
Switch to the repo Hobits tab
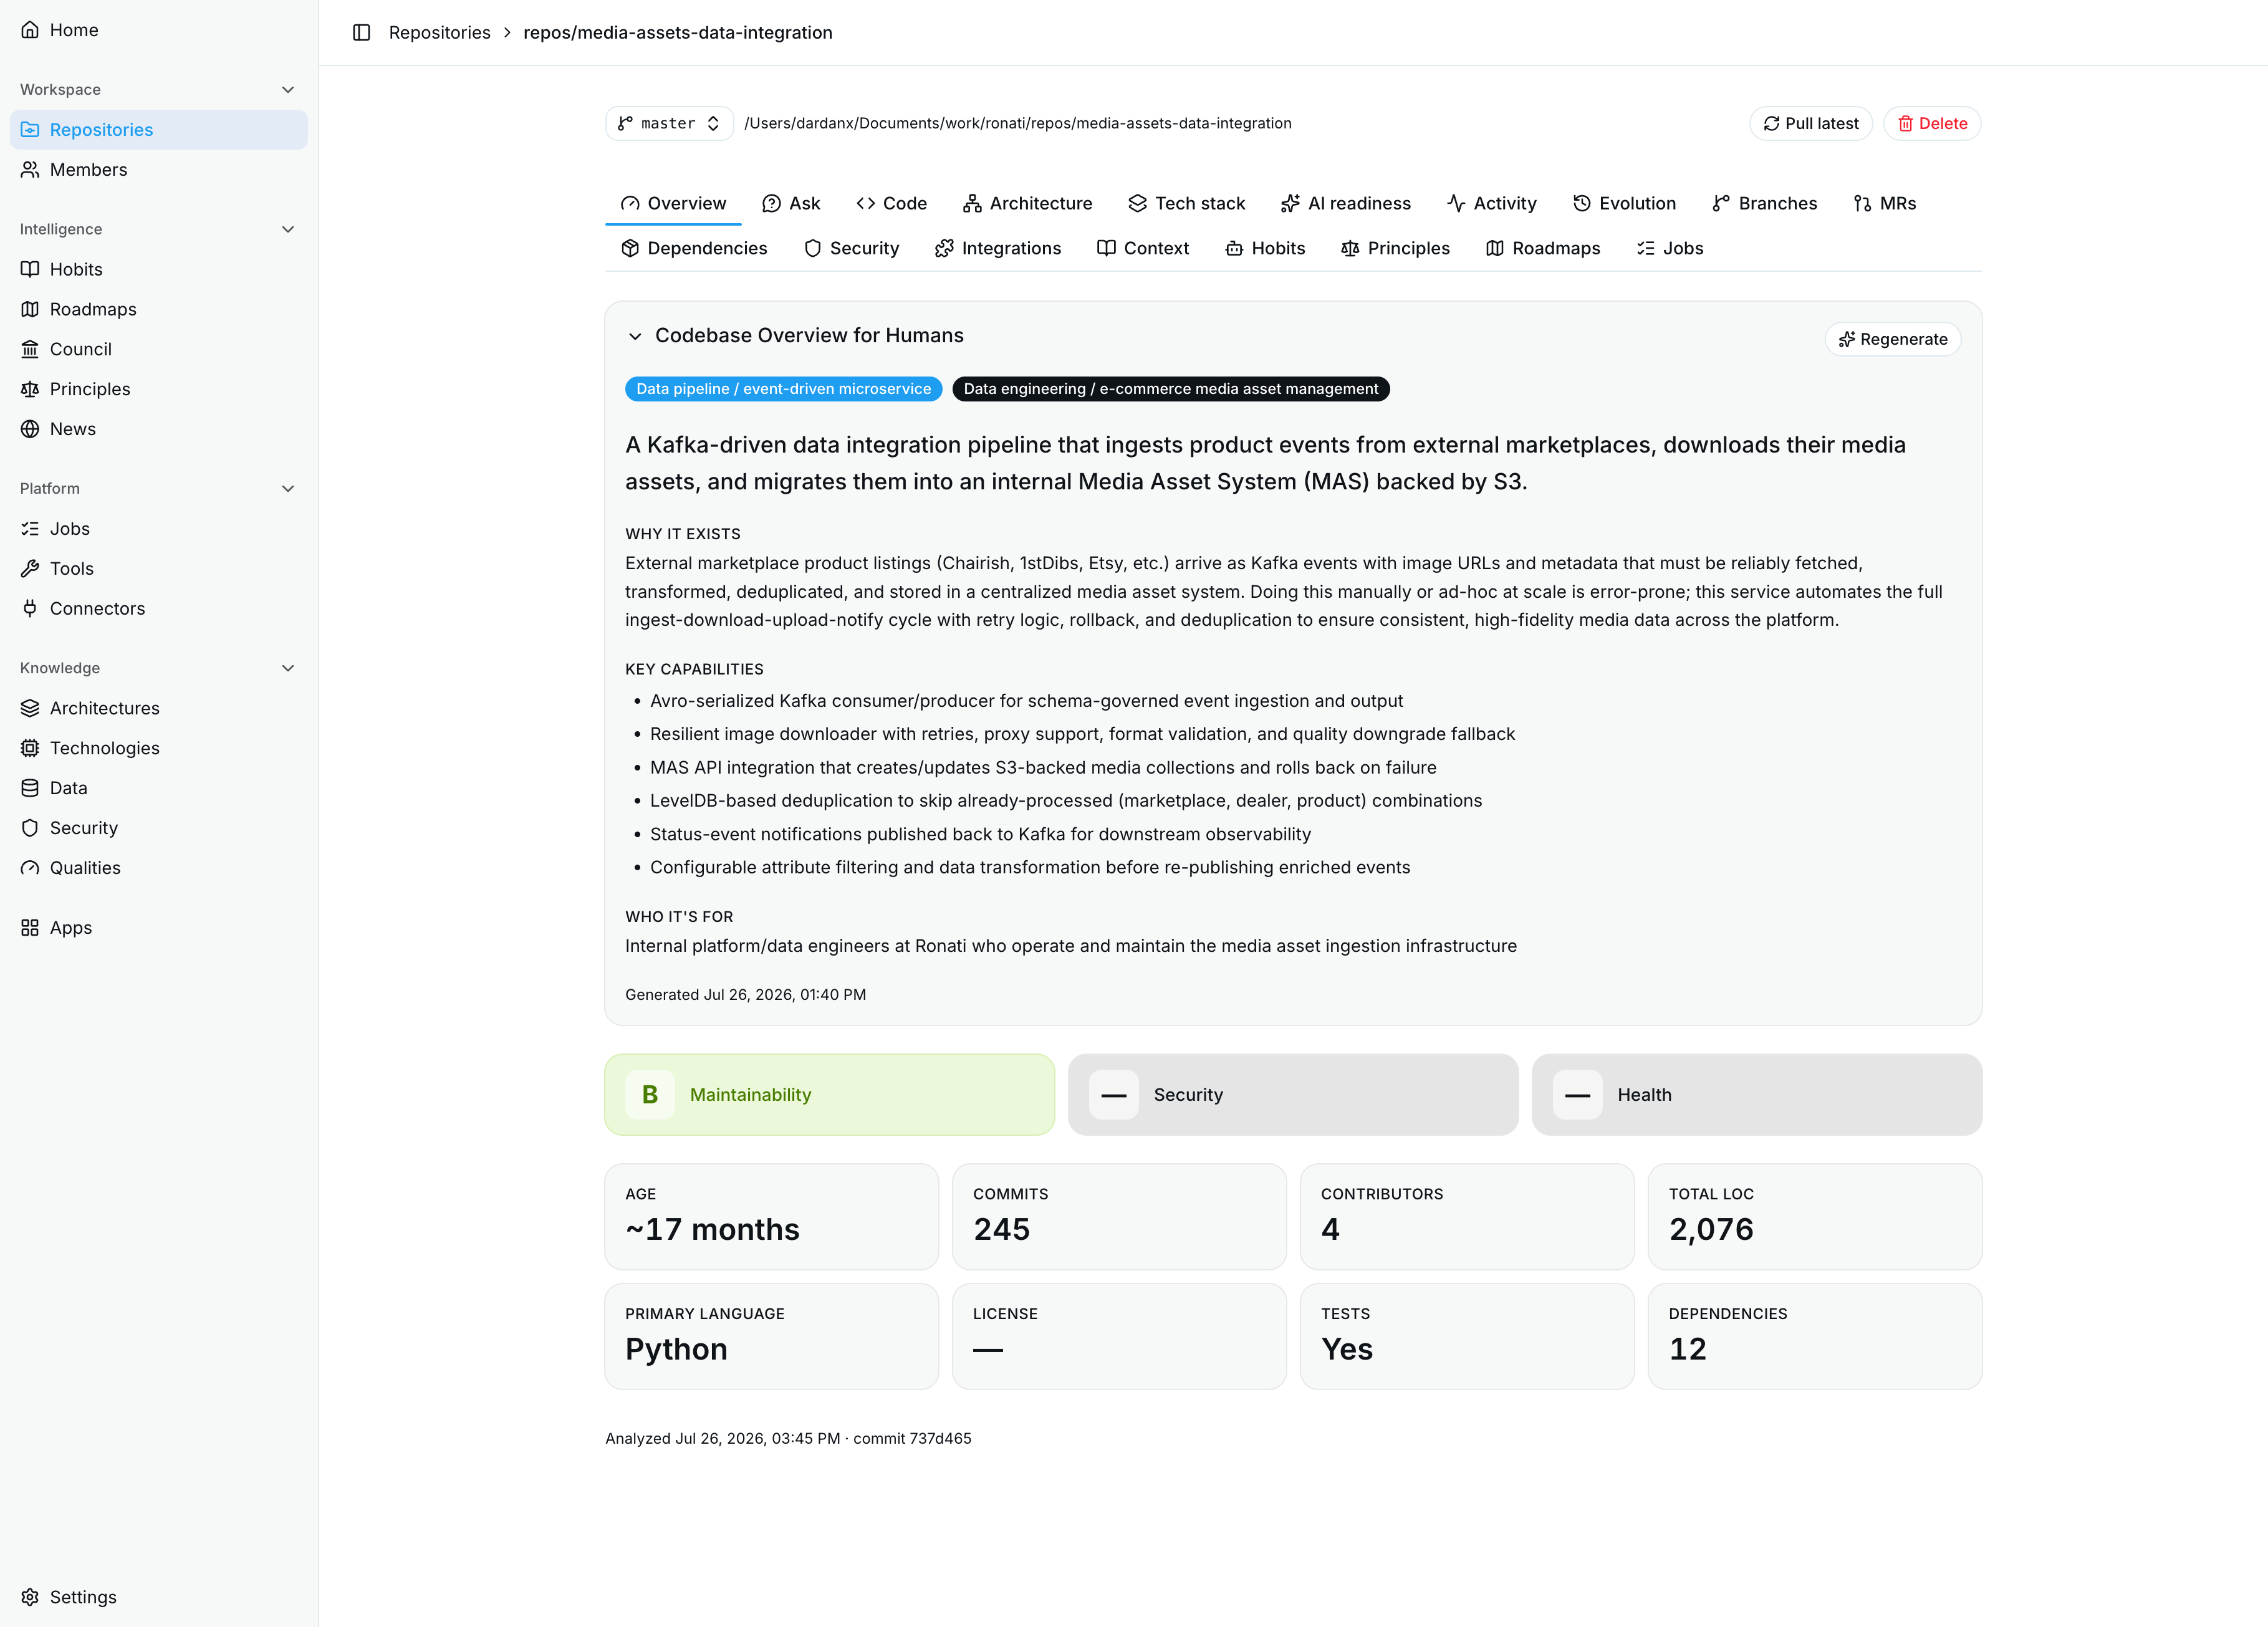[1265, 248]
